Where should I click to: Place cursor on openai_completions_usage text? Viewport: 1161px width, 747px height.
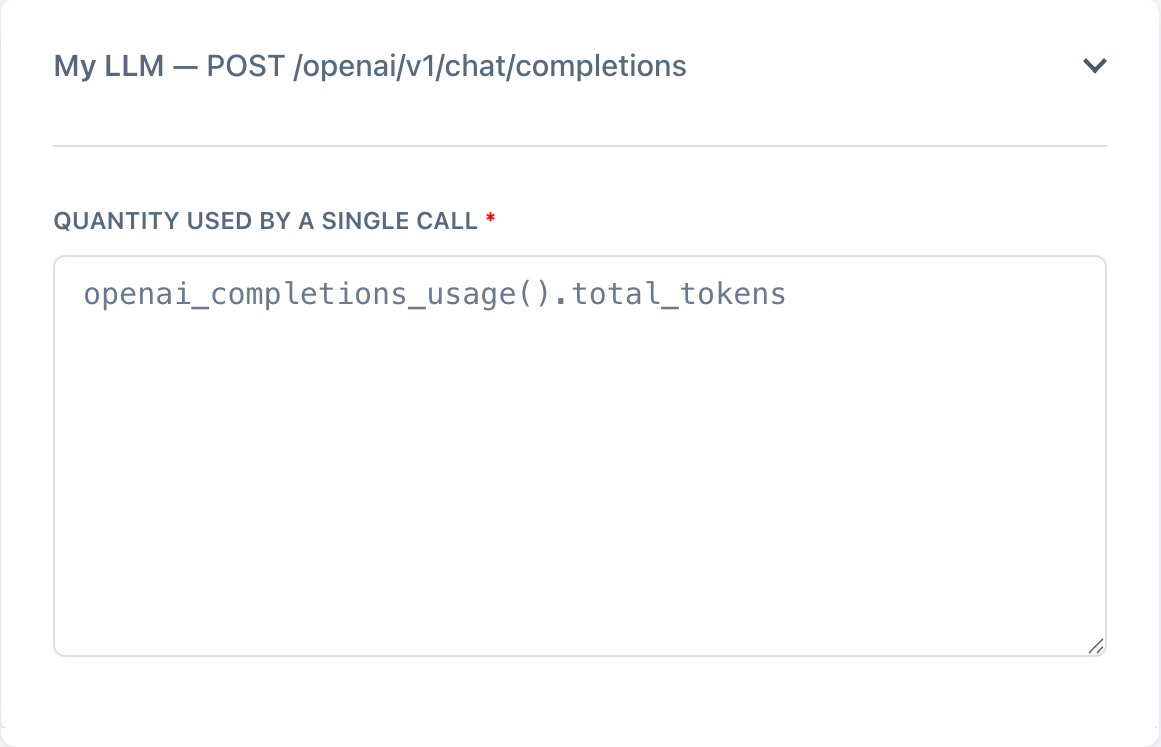[300, 295]
